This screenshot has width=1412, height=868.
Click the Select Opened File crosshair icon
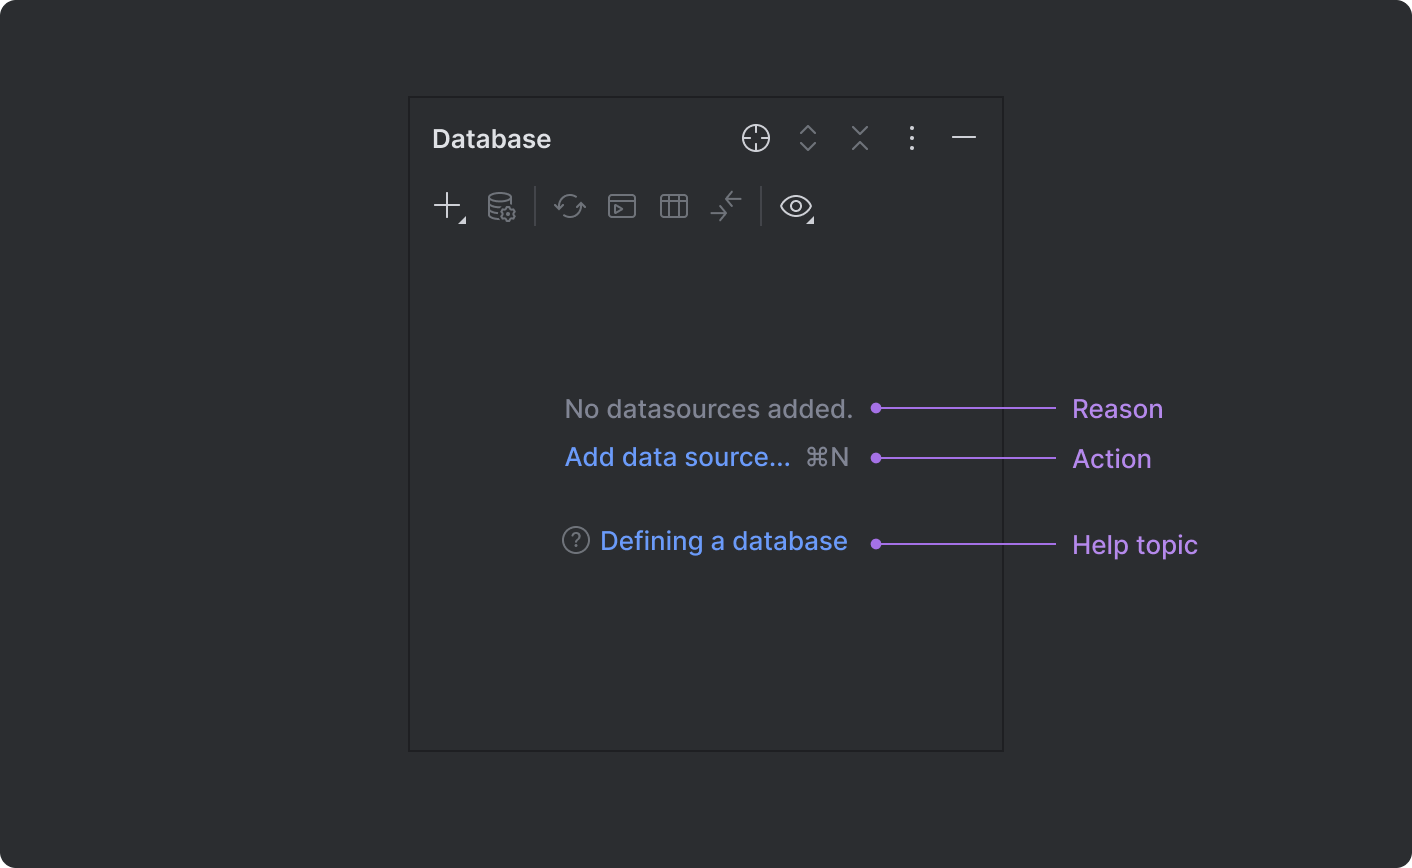756,138
